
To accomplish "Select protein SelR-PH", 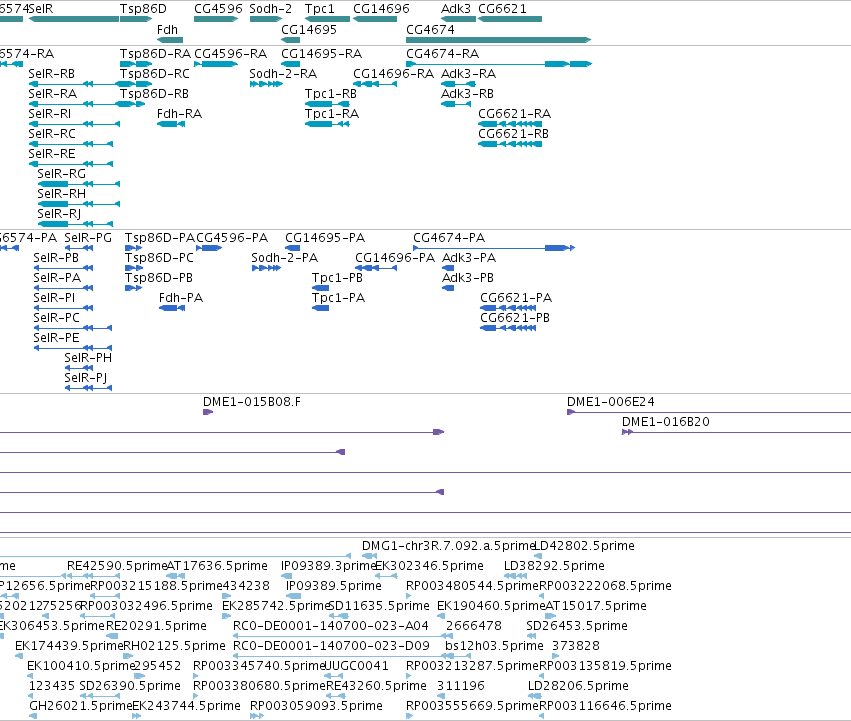I will pyautogui.click(x=88, y=358).
